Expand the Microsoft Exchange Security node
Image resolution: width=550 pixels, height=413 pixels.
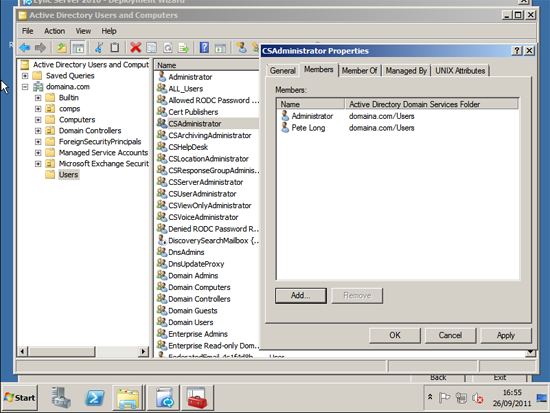click(x=38, y=164)
